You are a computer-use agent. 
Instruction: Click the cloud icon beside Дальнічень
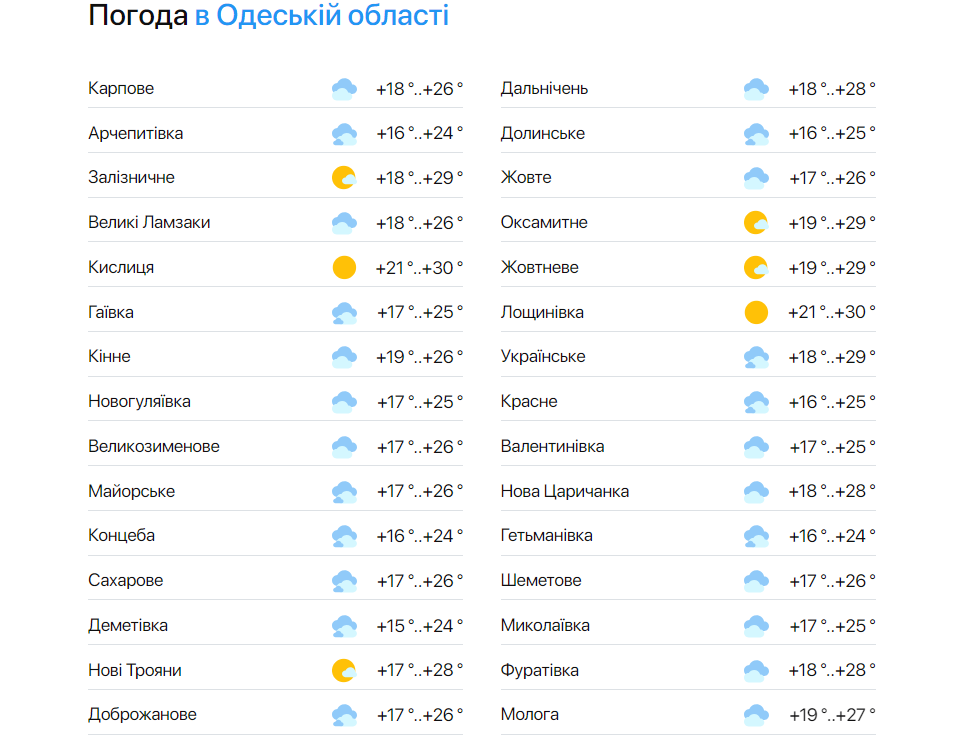click(757, 87)
